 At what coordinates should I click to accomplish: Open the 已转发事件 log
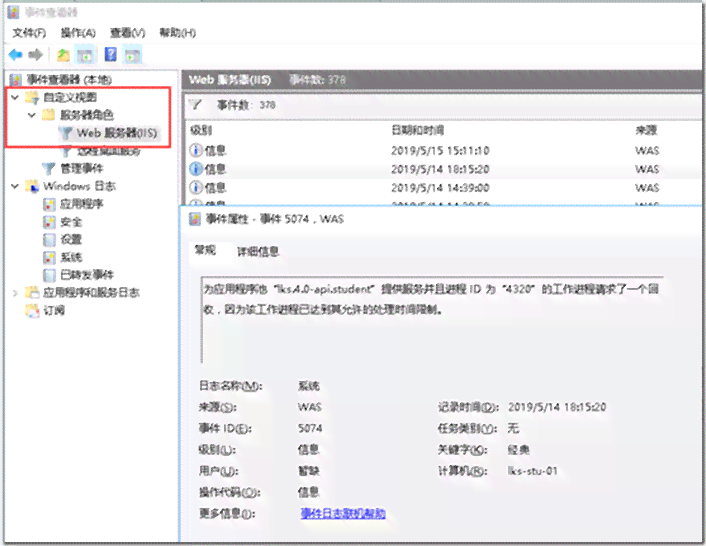[87, 275]
